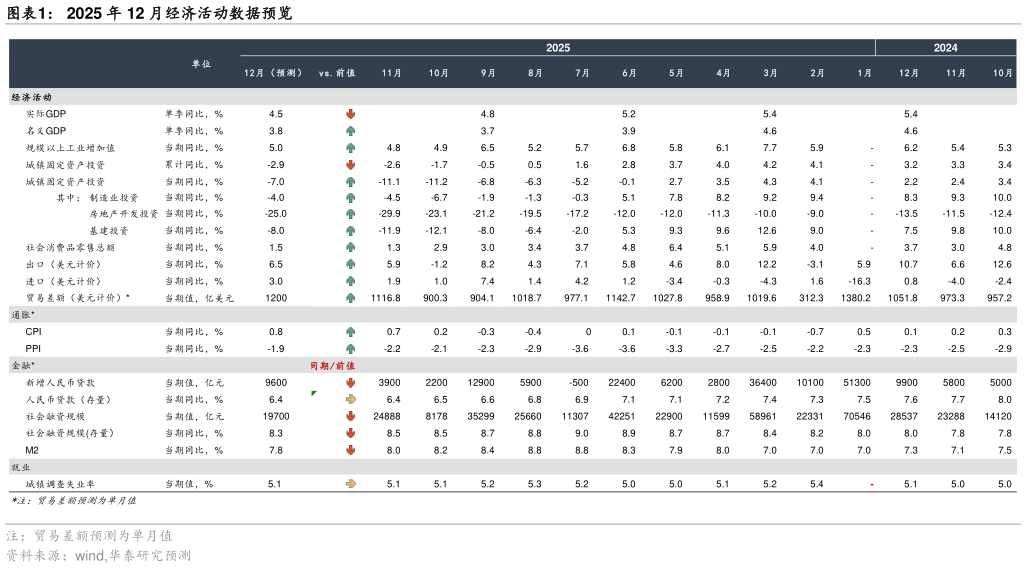Click the green arrow in 制造业投资 row
The height and width of the screenshot is (568, 1027).
click(x=350, y=198)
